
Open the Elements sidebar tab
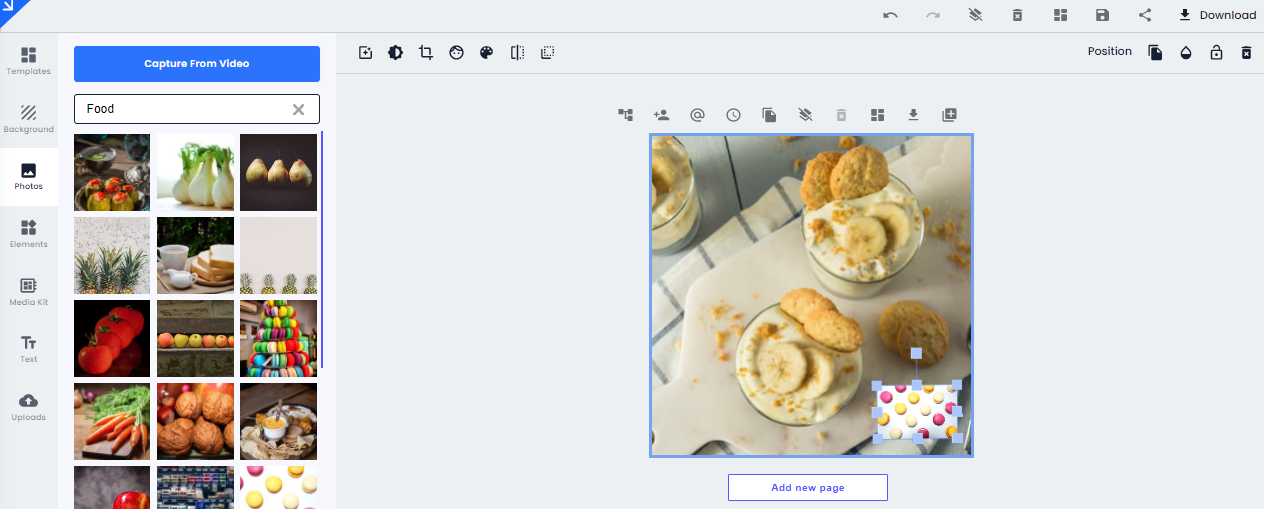coord(29,234)
